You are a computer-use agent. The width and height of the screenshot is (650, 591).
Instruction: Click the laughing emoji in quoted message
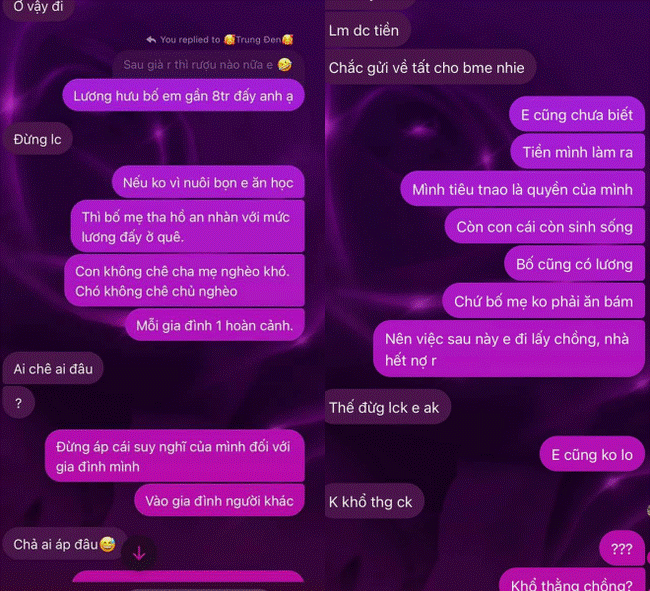284,65
